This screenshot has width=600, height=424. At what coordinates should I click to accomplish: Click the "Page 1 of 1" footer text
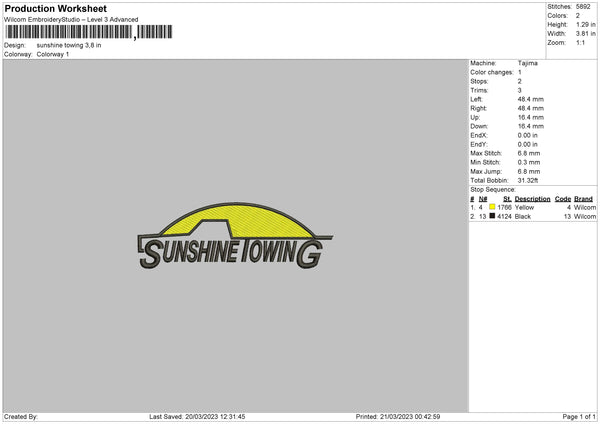click(x=579, y=417)
